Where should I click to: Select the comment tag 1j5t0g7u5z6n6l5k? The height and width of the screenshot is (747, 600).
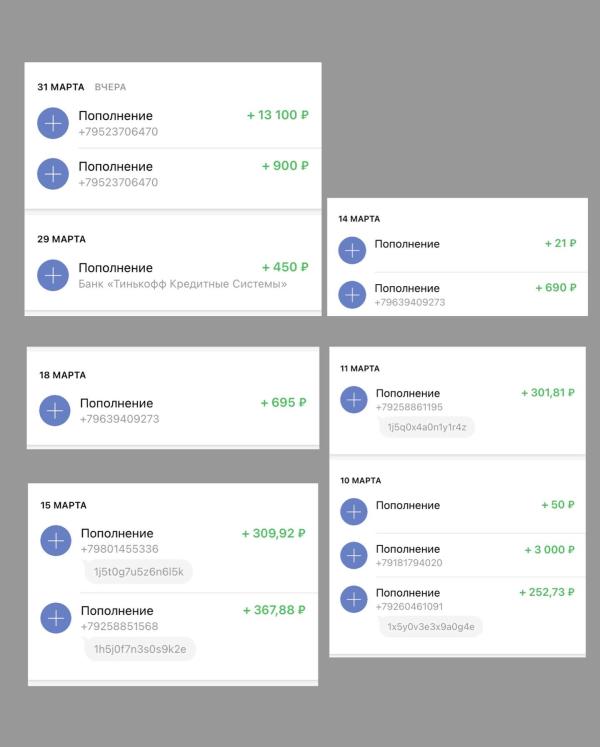(x=139, y=572)
